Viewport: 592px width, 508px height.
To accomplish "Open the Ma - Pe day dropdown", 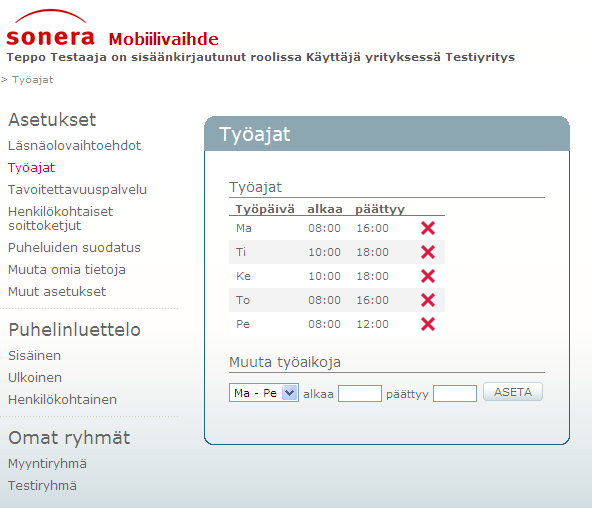I will pos(264,393).
